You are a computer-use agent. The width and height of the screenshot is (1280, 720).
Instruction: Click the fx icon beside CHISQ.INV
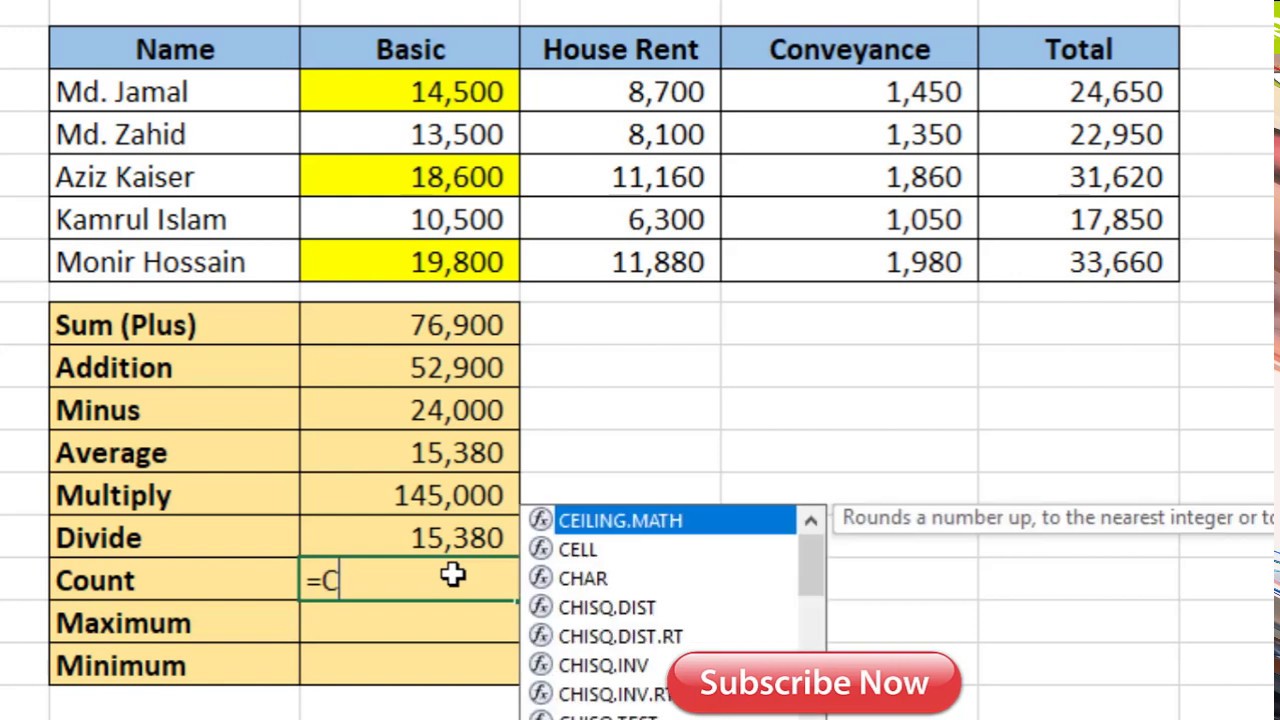coord(541,665)
